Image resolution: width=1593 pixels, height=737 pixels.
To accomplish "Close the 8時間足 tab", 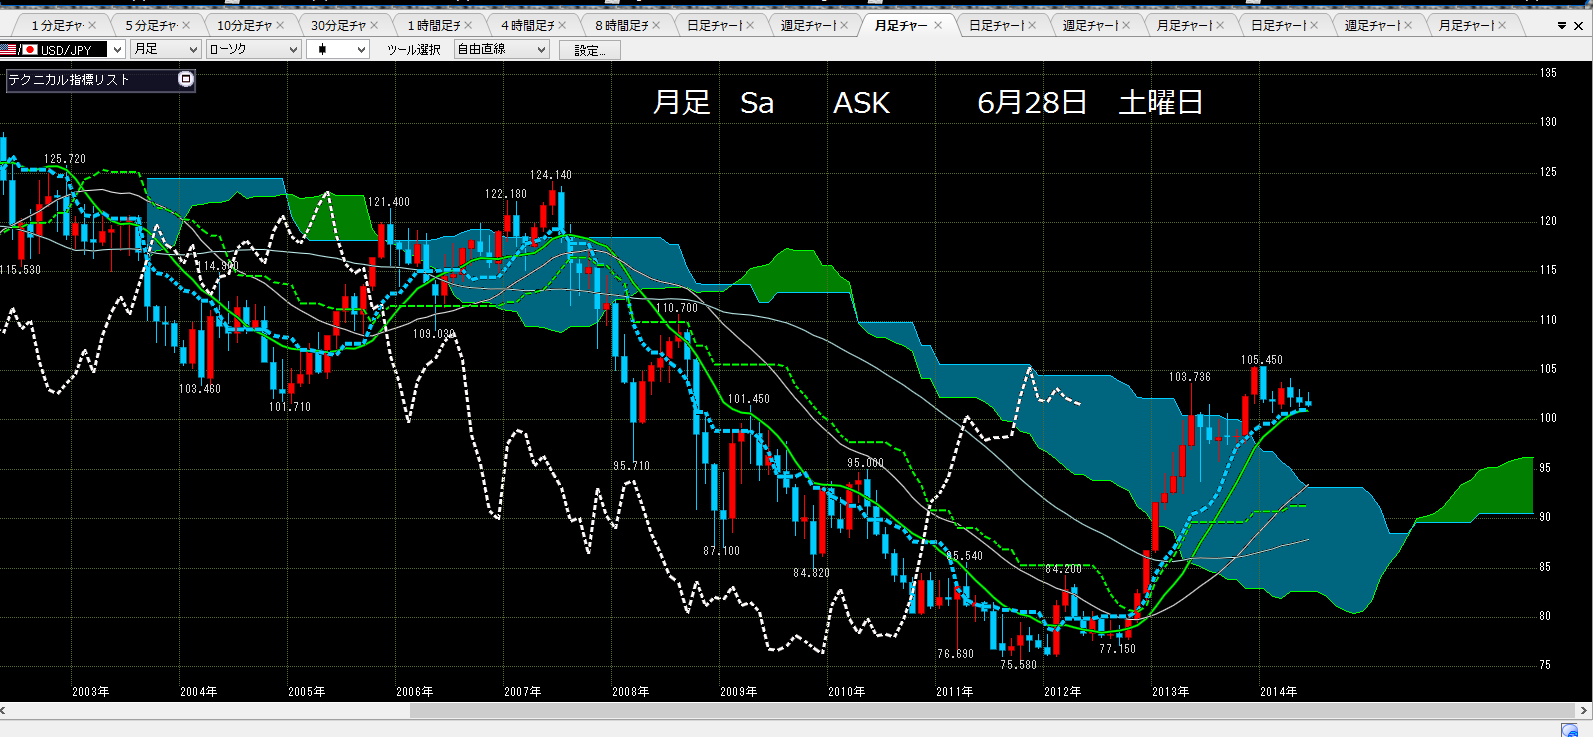I will click(x=656, y=25).
